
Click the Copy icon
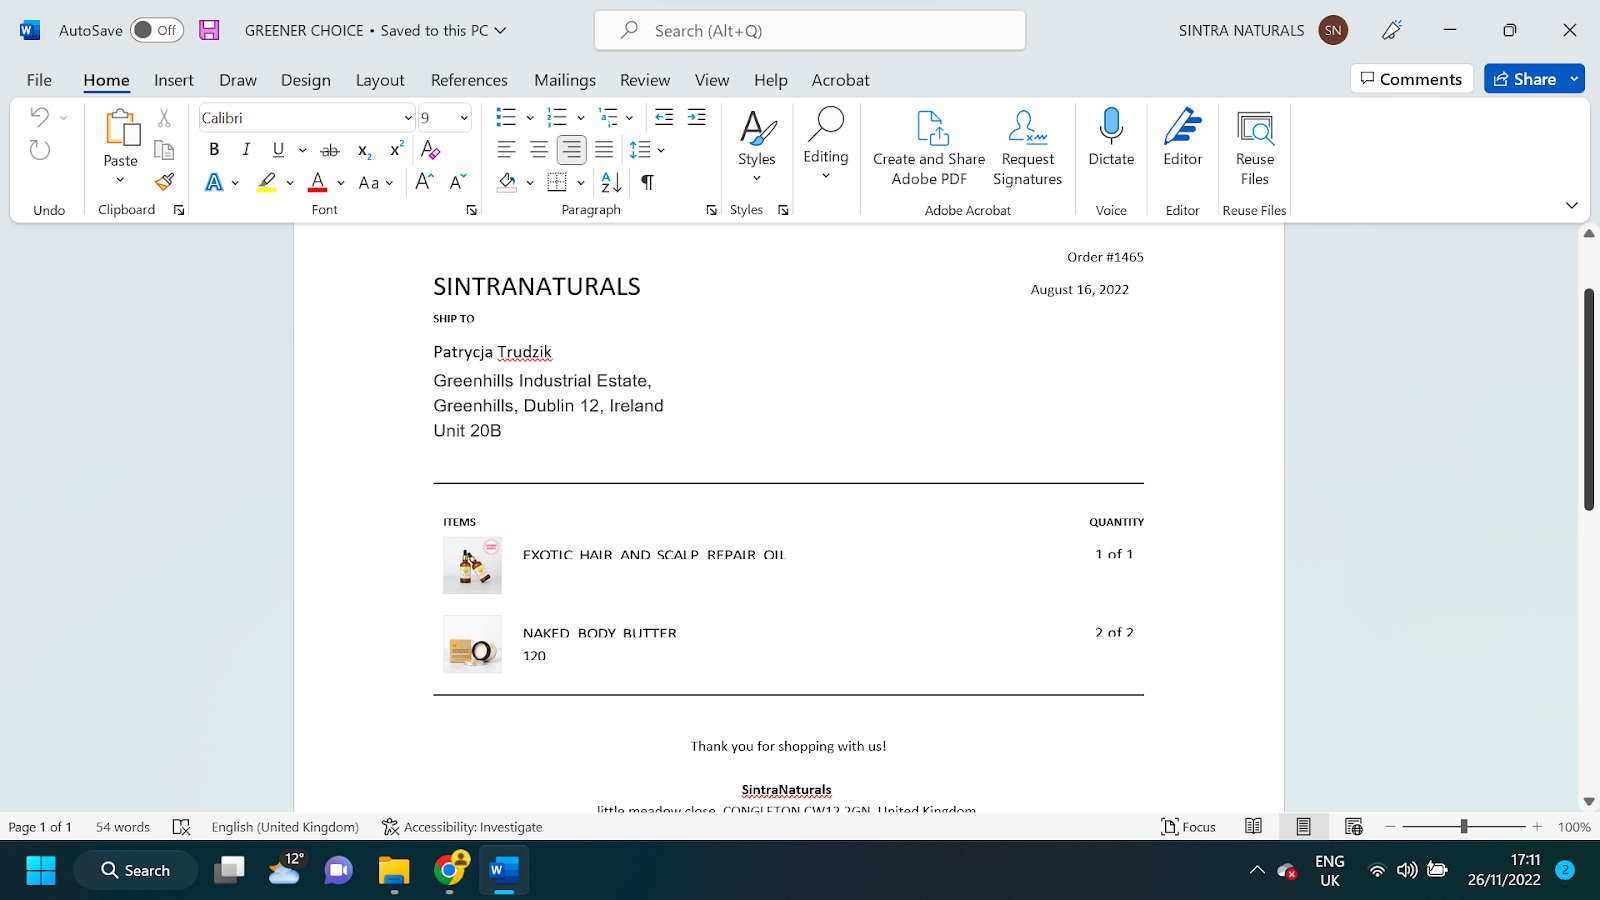[164, 150]
